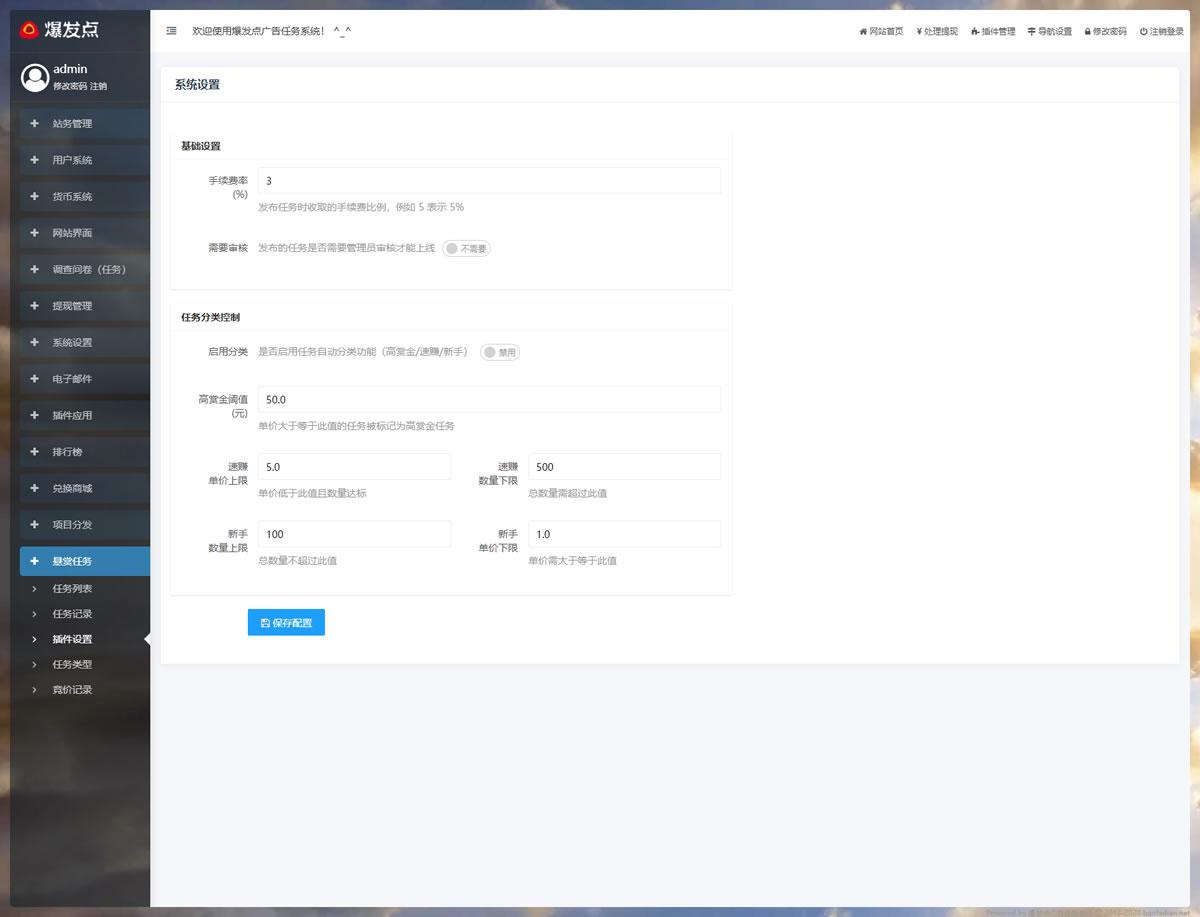Image resolution: width=1200 pixels, height=917 pixels.
Task: Click the 保存配置 button
Action: point(286,623)
